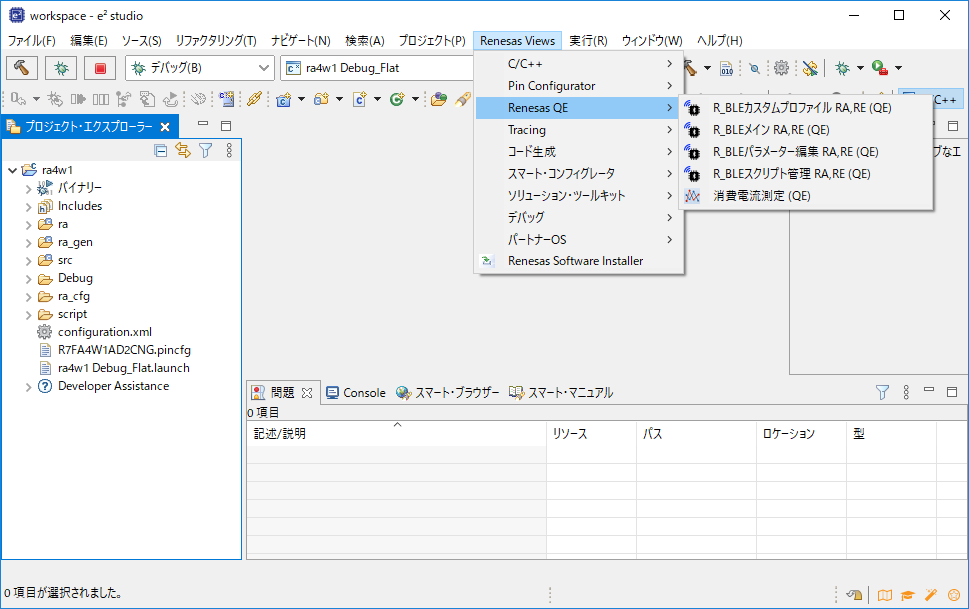Click the hammer Build button
This screenshot has width=969, height=609.
point(22,68)
